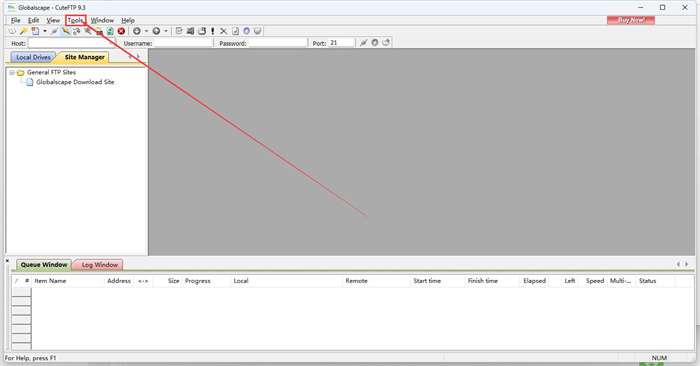The image size is (700, 366).
Task: Open the Tools menu
Action: pos(75,20)
